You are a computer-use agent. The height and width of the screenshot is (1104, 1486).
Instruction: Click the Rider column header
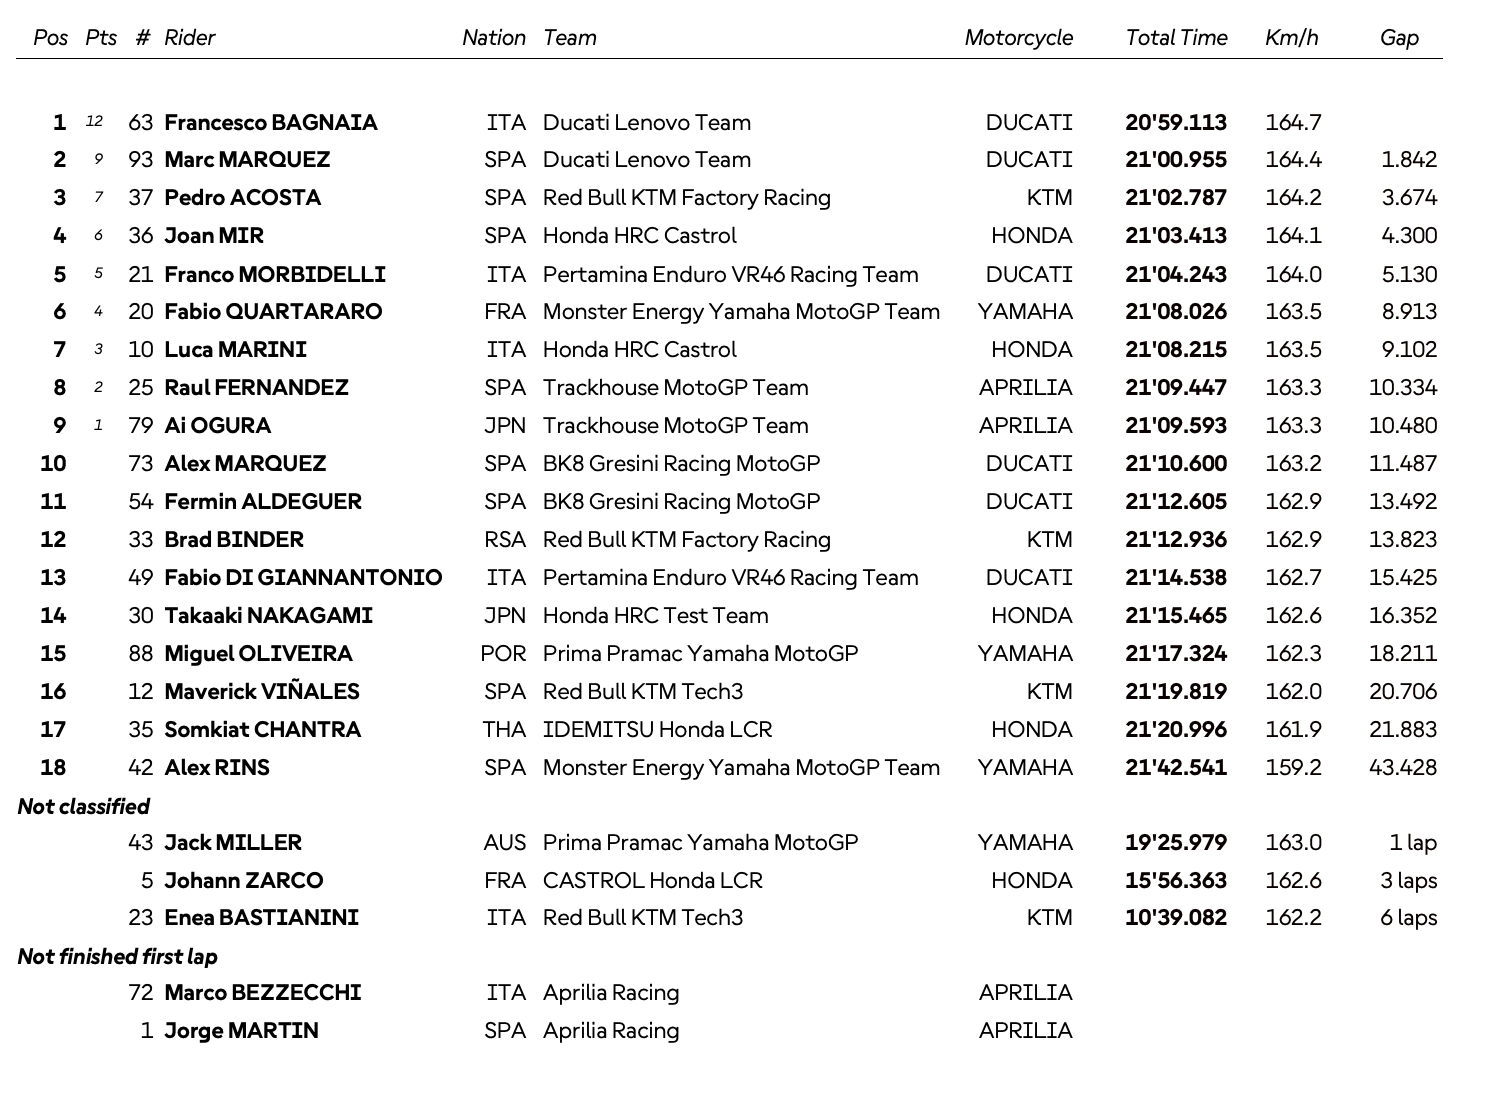point(190,38)
